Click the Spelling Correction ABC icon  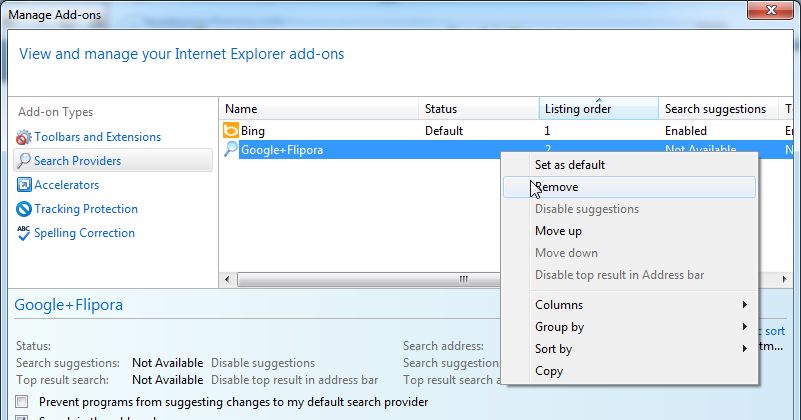24,233
